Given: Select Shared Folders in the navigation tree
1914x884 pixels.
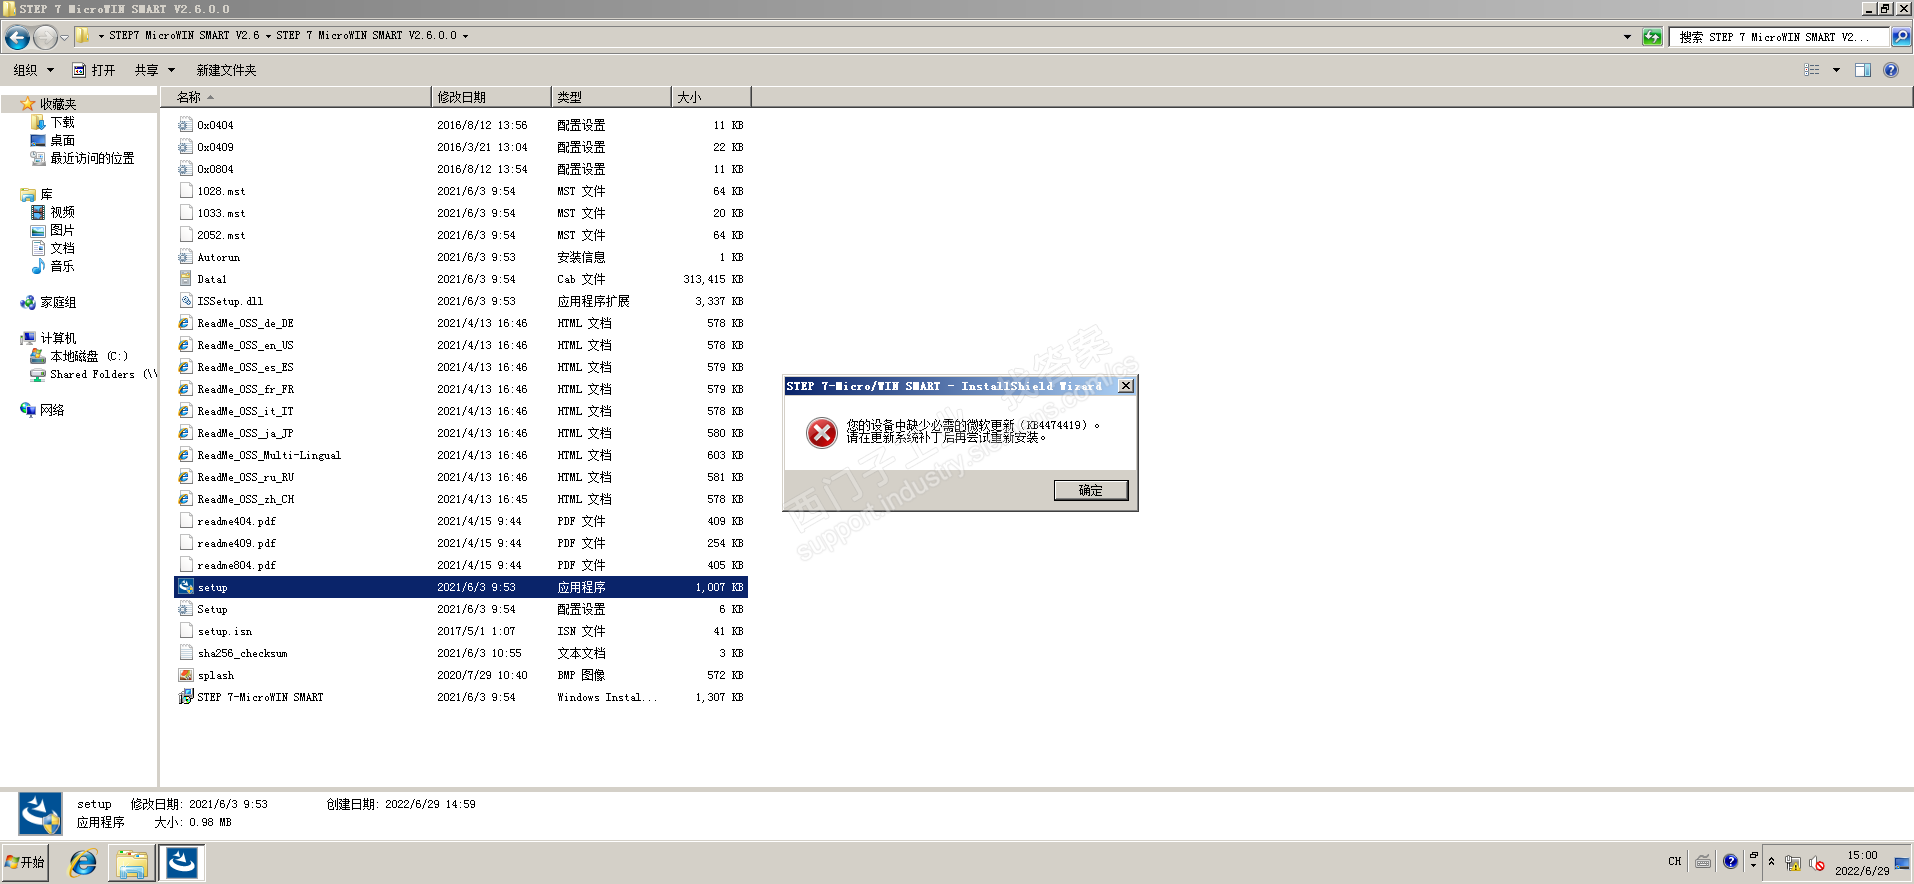Looking at the screenshot, I should point(93,374).
